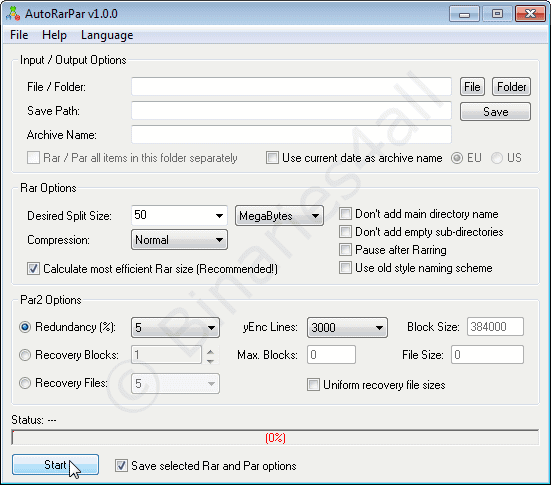Select the Recovery Blocks radio button

[25, 355]
